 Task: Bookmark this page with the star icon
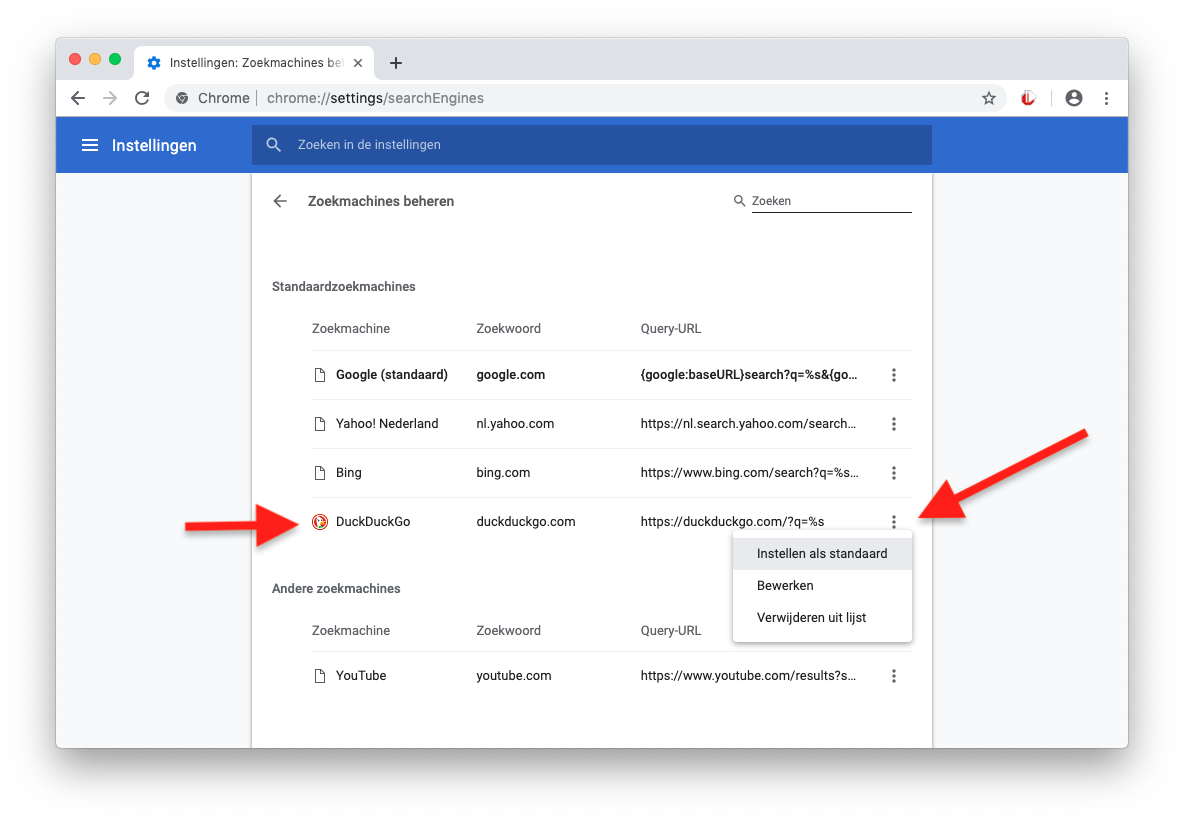pyautogui.click(x=988, y=98)
